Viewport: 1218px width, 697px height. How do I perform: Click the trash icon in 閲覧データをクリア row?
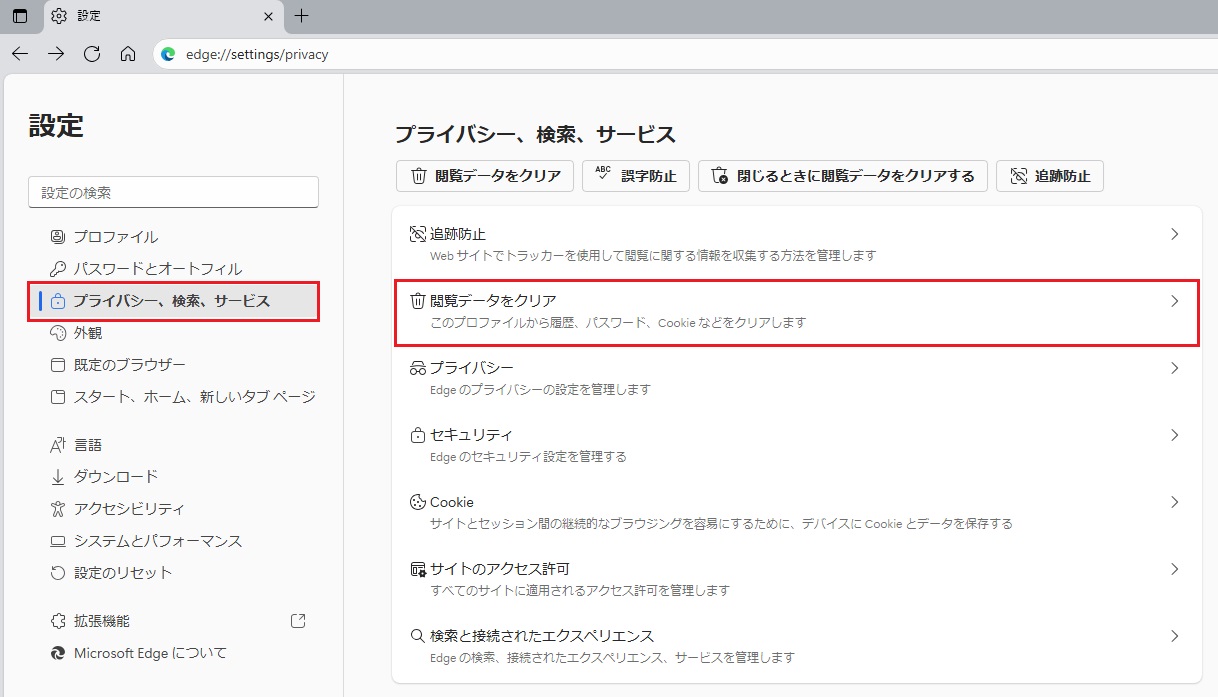(418, 301)
